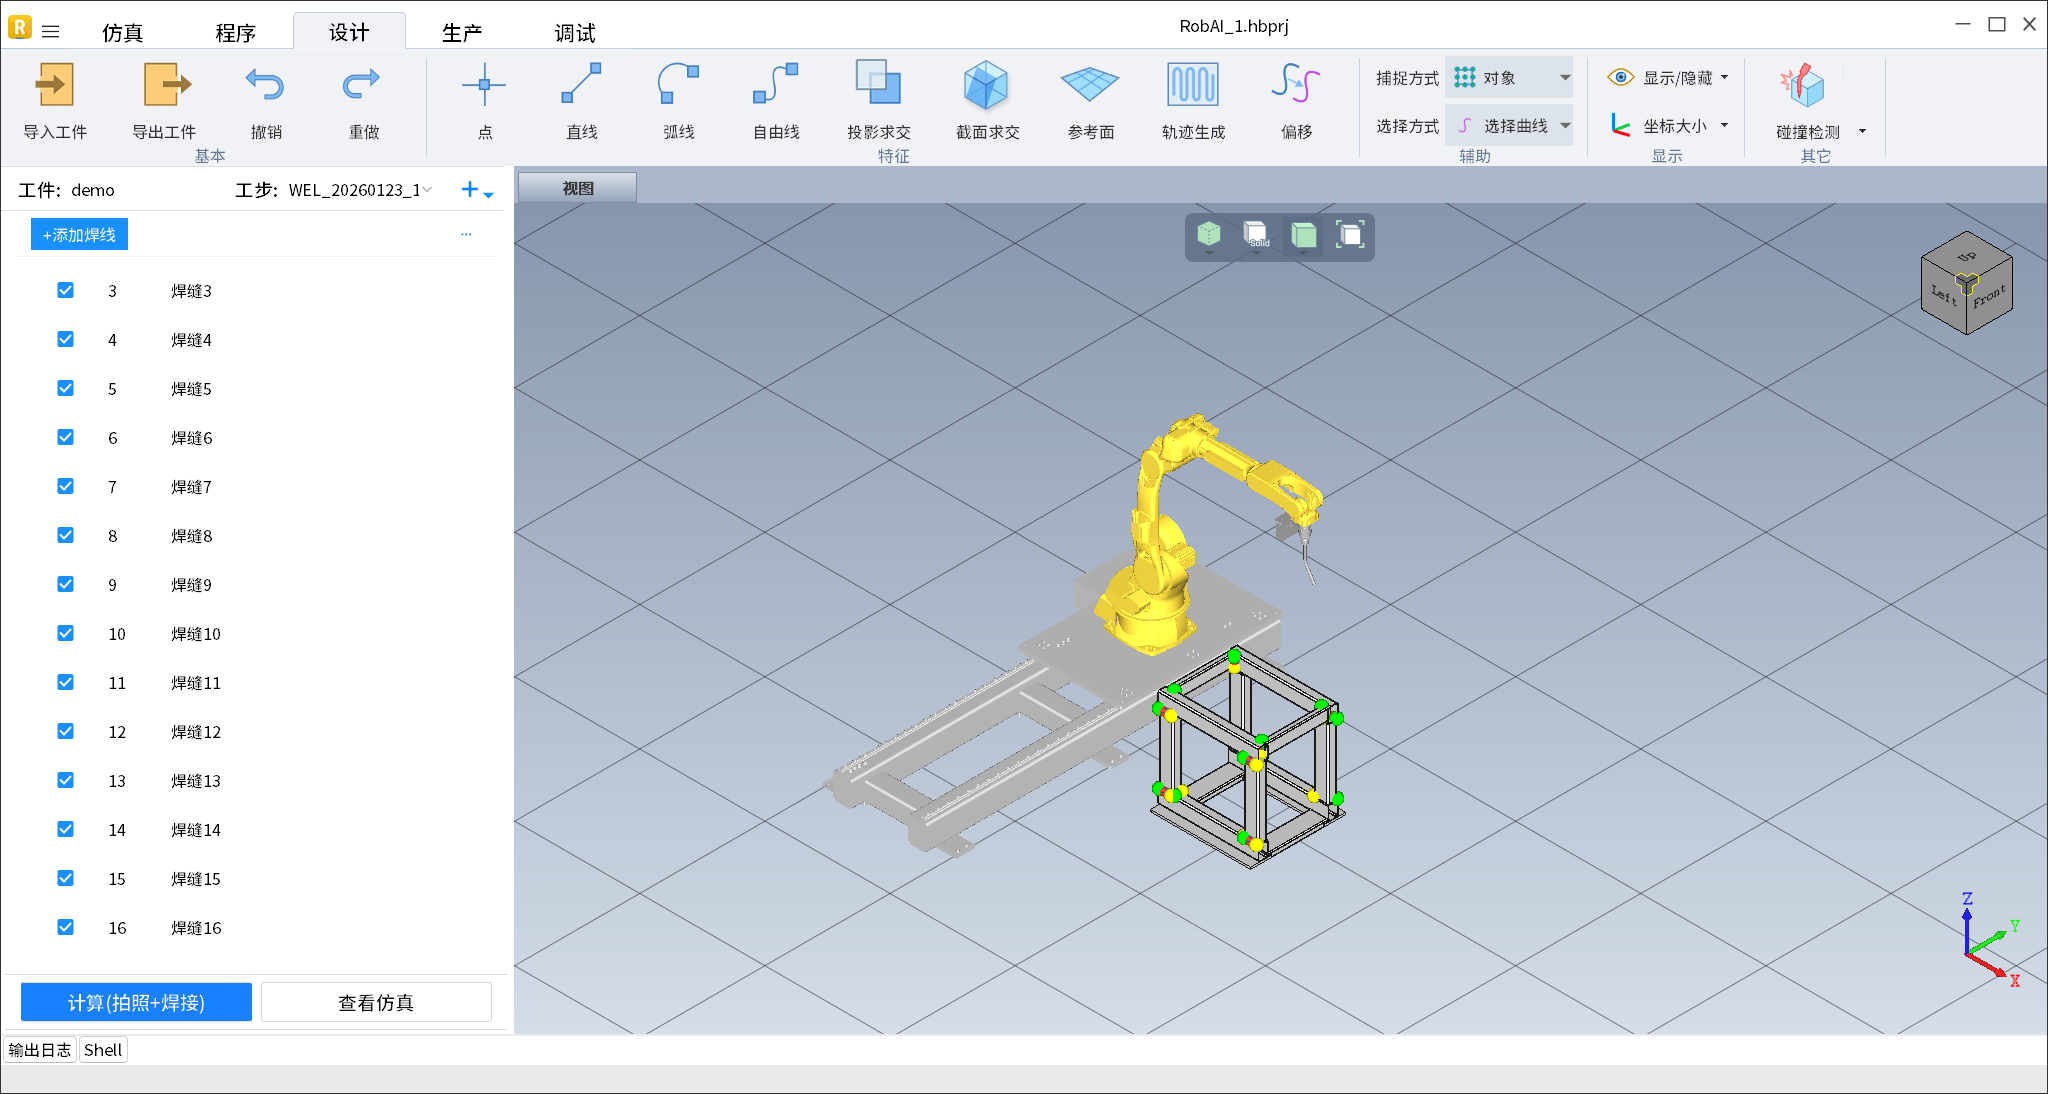The width and height of the screenshot is (2048, 1094).
Task: Select the Point (点) feature tool
Action: click(484, 86)
